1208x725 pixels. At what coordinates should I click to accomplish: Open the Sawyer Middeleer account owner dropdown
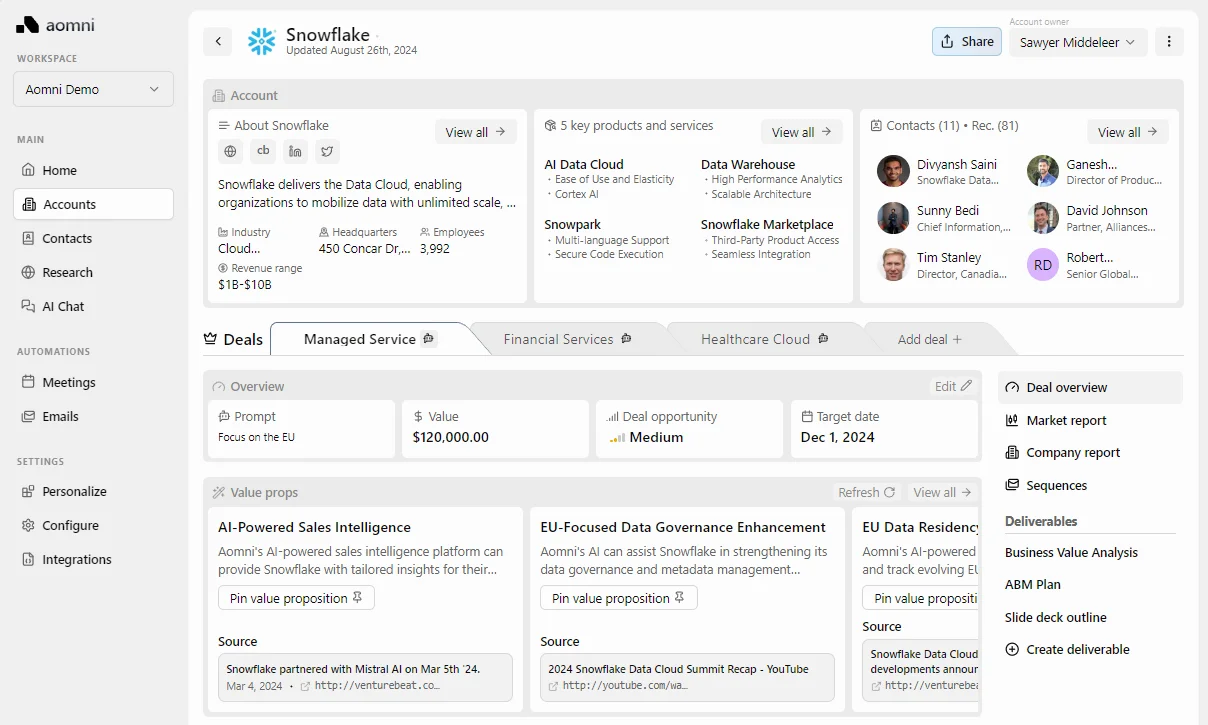1078,42
